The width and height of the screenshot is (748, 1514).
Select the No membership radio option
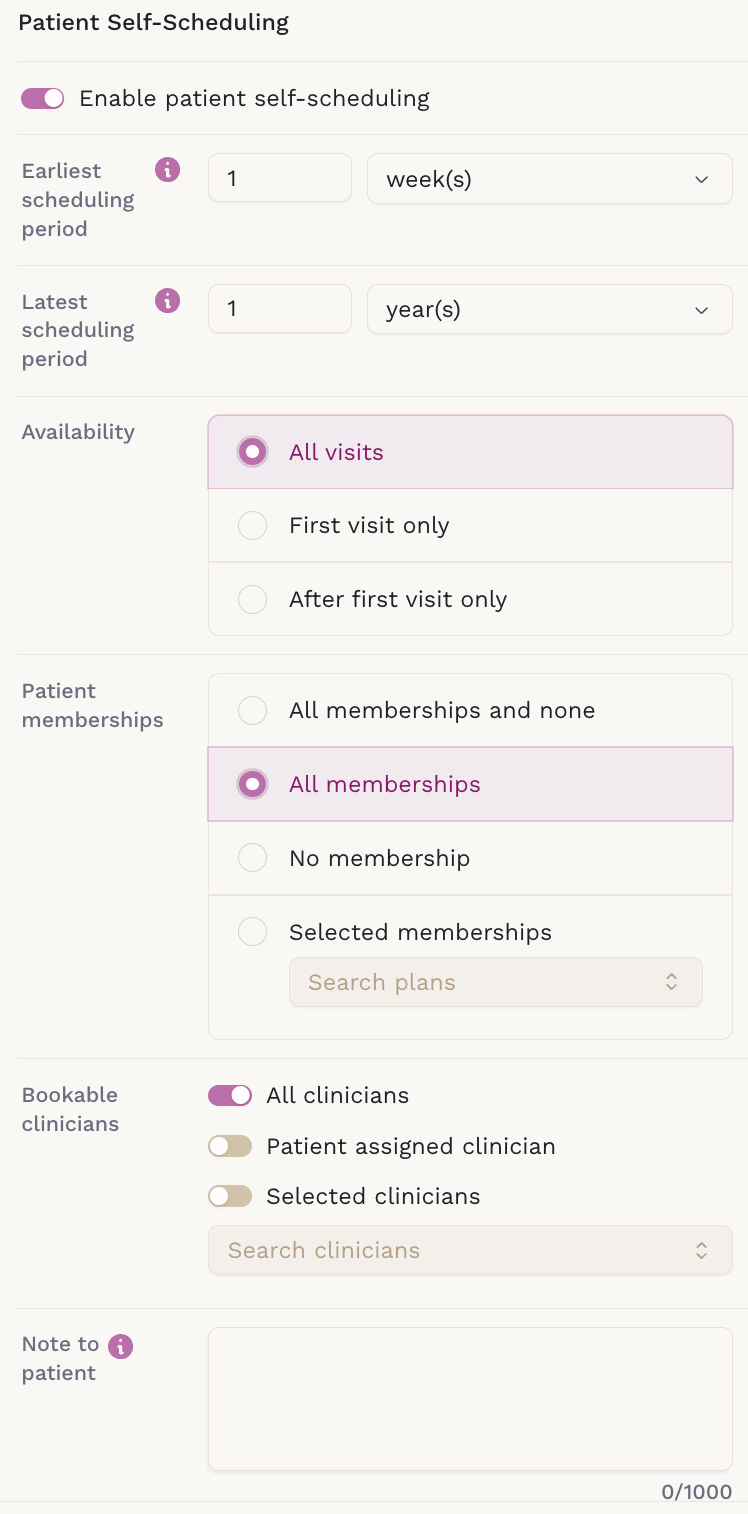pyautogui.click(x=253, y=858)
